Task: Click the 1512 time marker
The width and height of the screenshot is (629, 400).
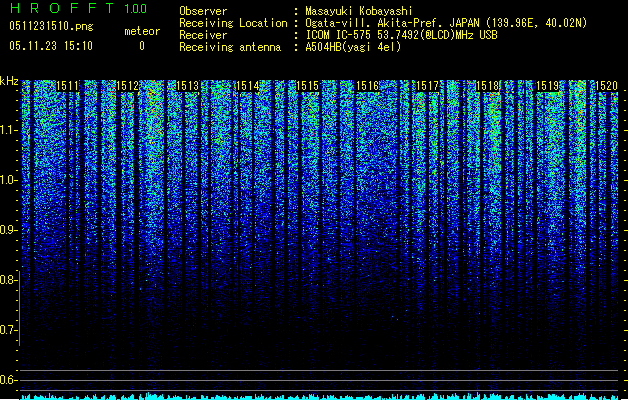Action: click(128, 86)
